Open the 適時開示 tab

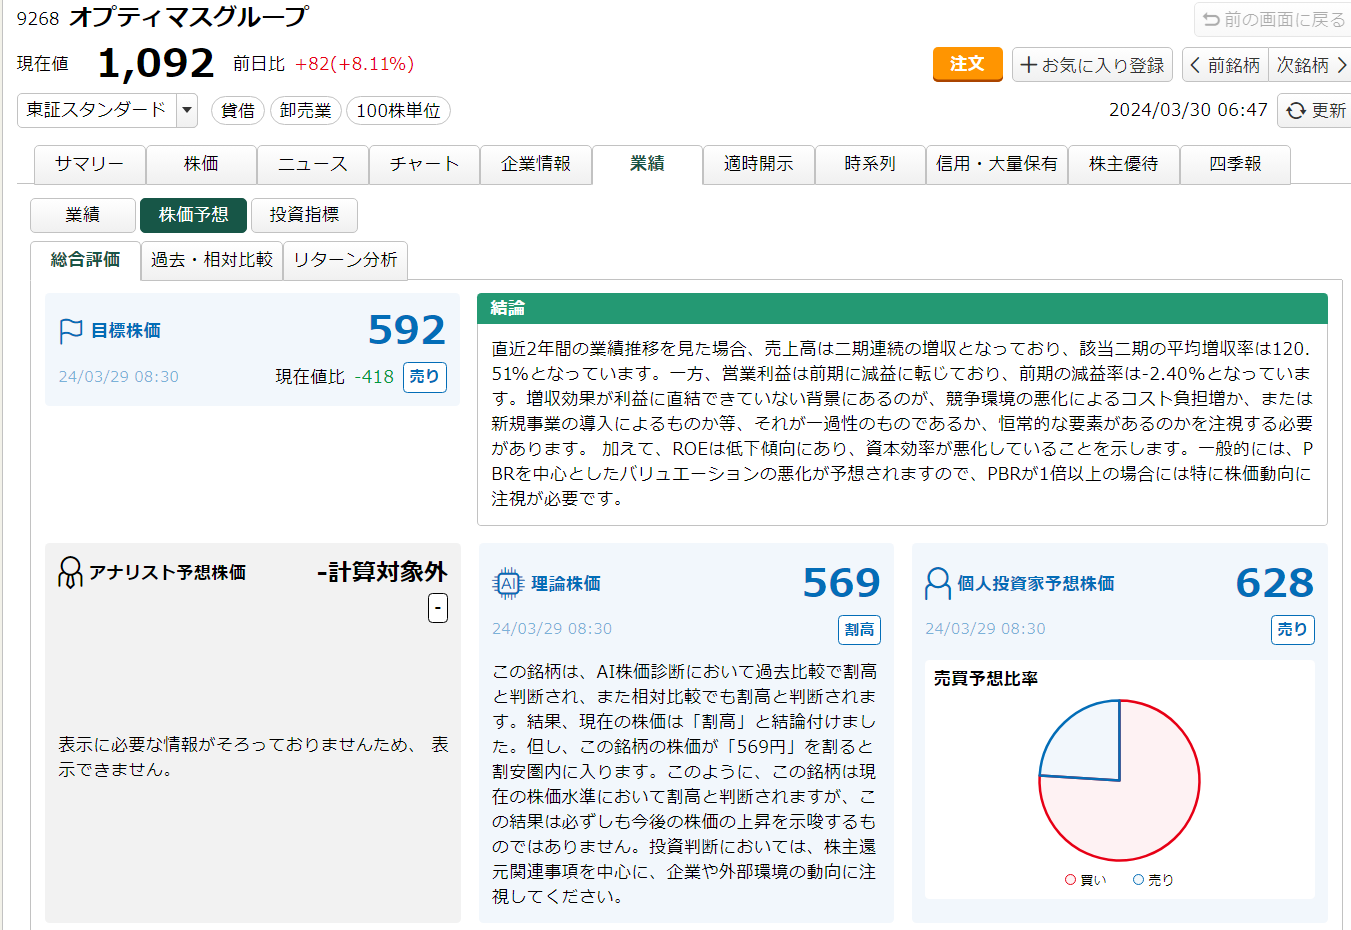759,165
